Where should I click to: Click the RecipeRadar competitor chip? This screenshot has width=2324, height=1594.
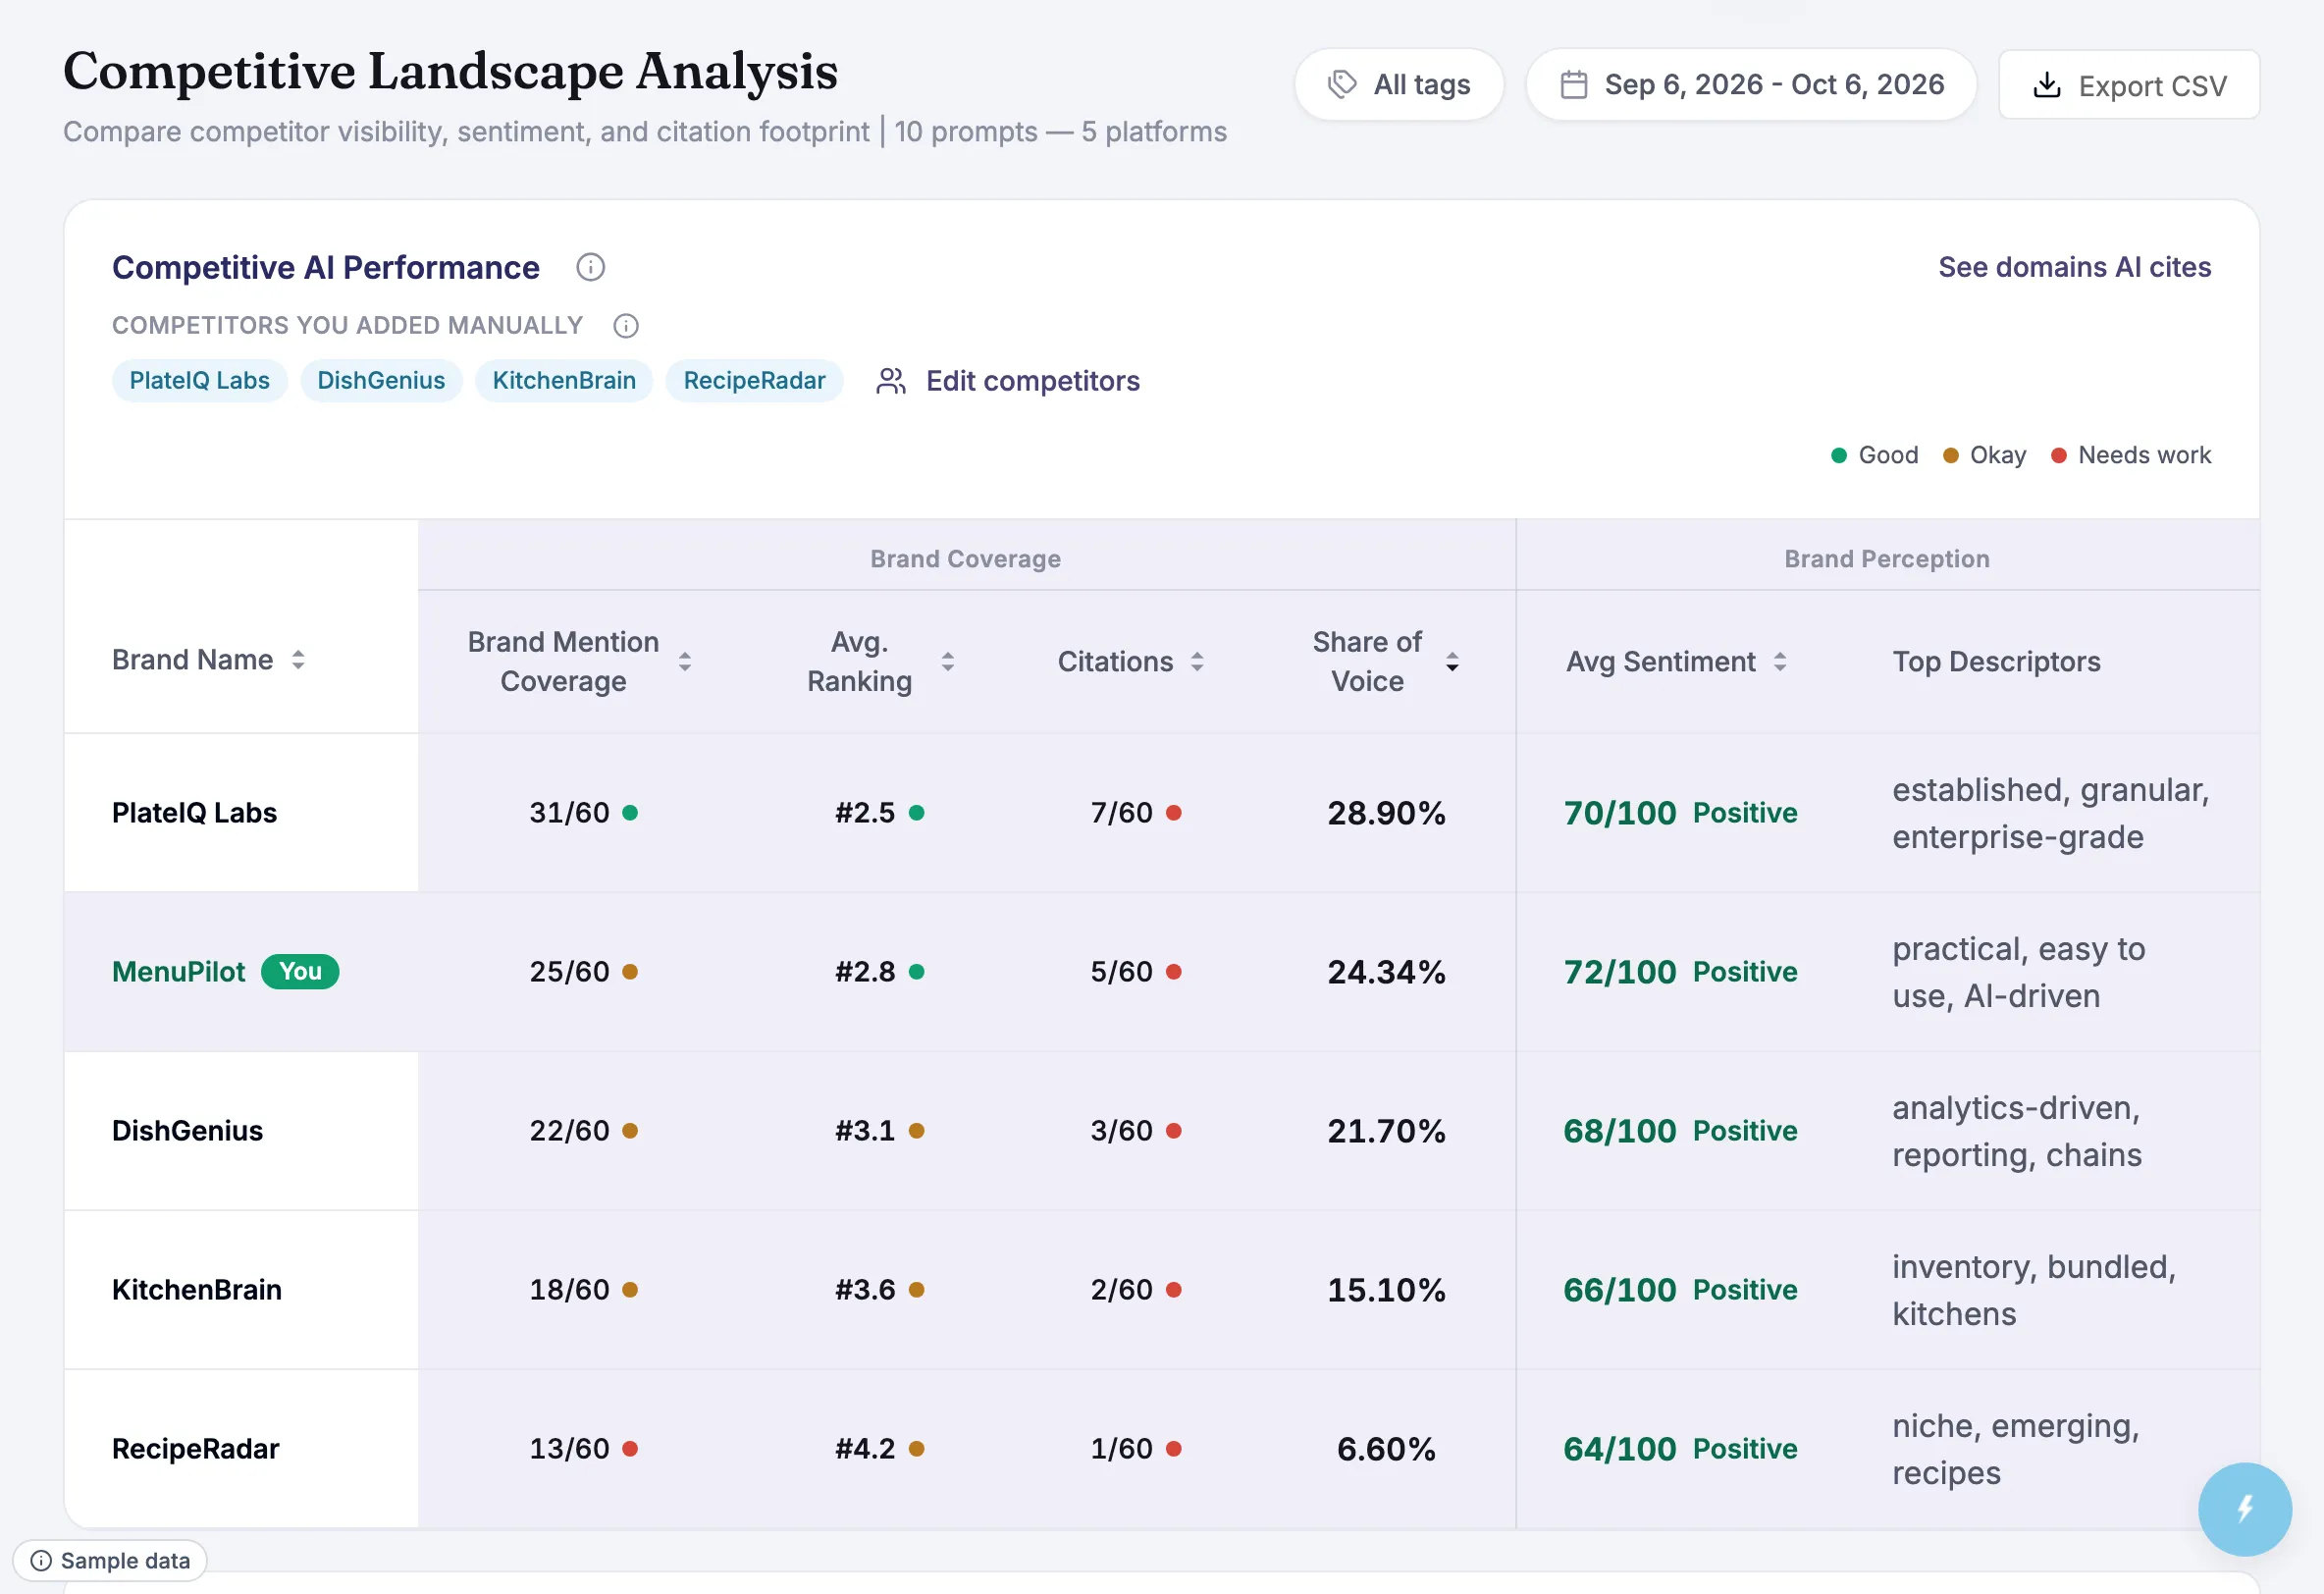(x=754, y=380)
